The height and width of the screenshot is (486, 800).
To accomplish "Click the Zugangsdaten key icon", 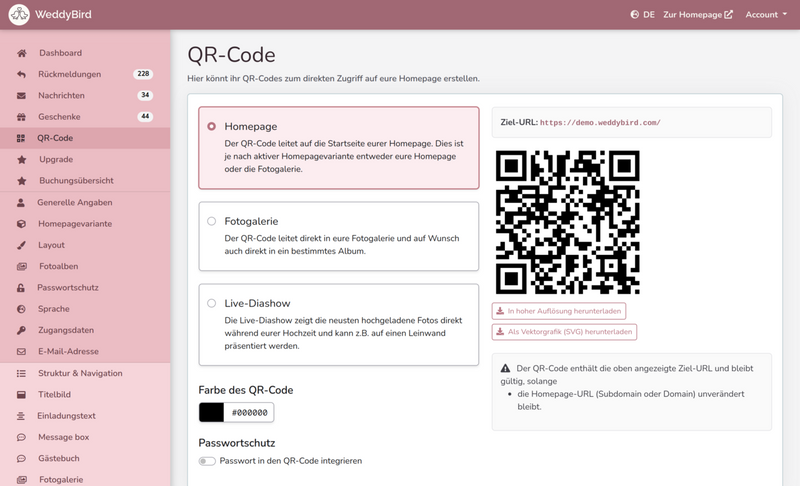I will (21, 330).
